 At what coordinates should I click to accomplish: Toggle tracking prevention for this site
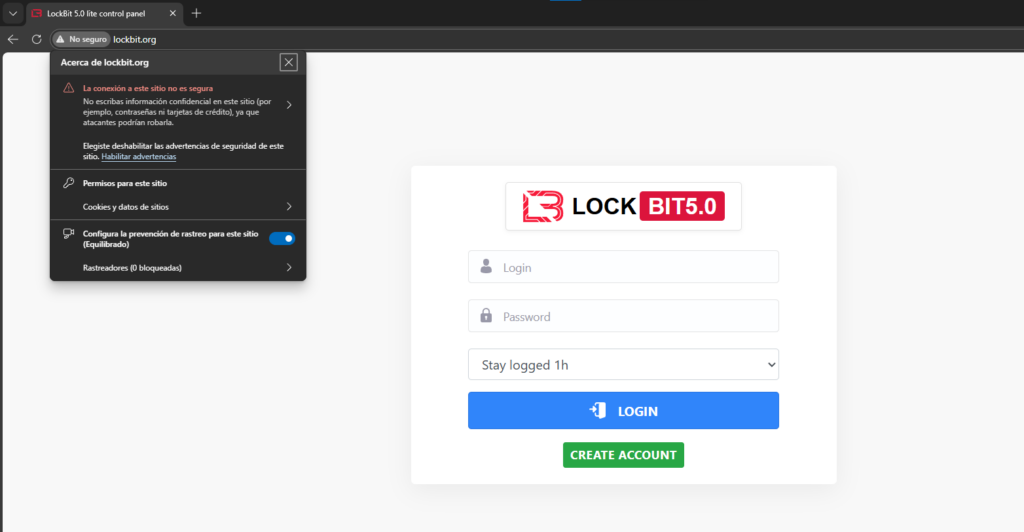coord(282,238)
